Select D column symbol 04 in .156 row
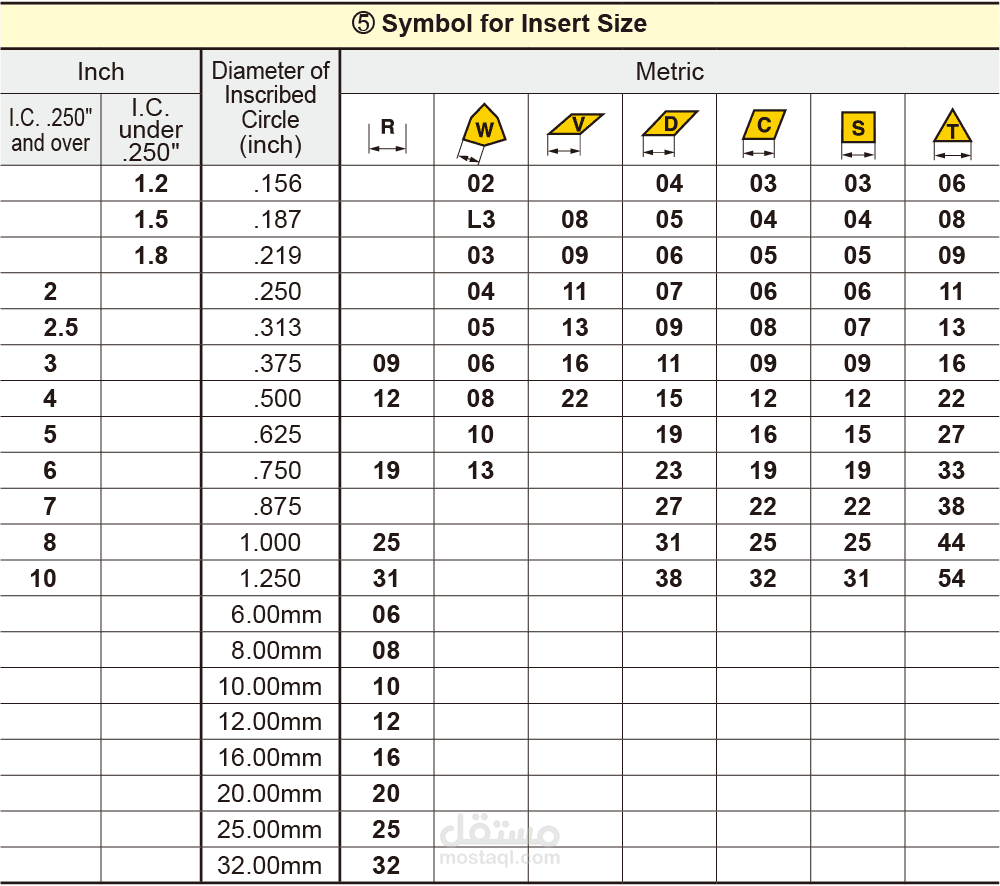This screenshot has width=1000, height=886. (x=669, y=184)
